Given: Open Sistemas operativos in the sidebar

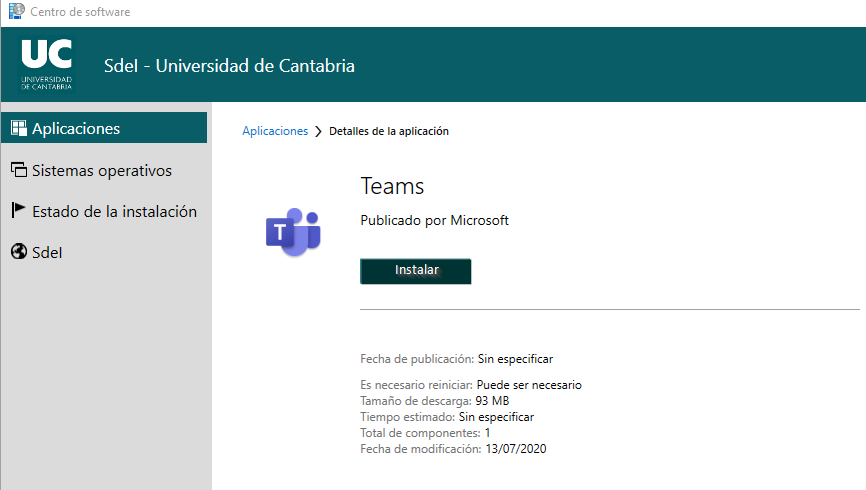Looking at the screenshot, I should [x=104, y=170].
